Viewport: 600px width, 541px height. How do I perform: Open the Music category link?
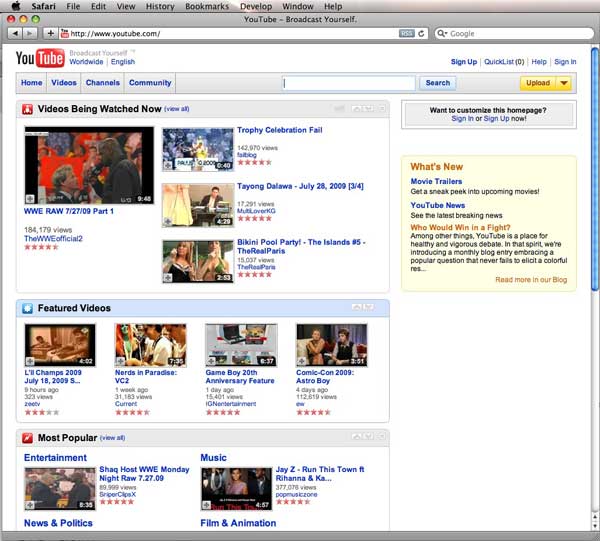[x=213, y=458]
